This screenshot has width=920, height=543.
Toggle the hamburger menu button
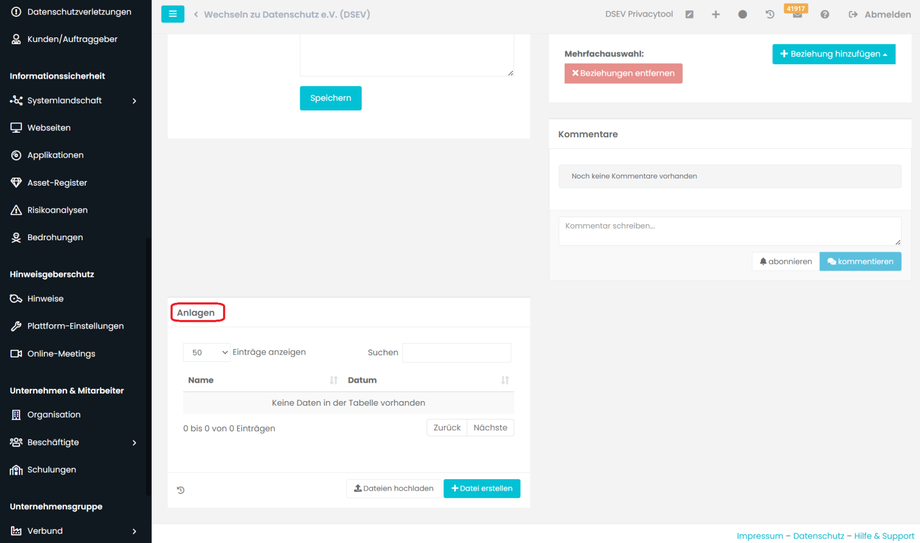point(172,14)
